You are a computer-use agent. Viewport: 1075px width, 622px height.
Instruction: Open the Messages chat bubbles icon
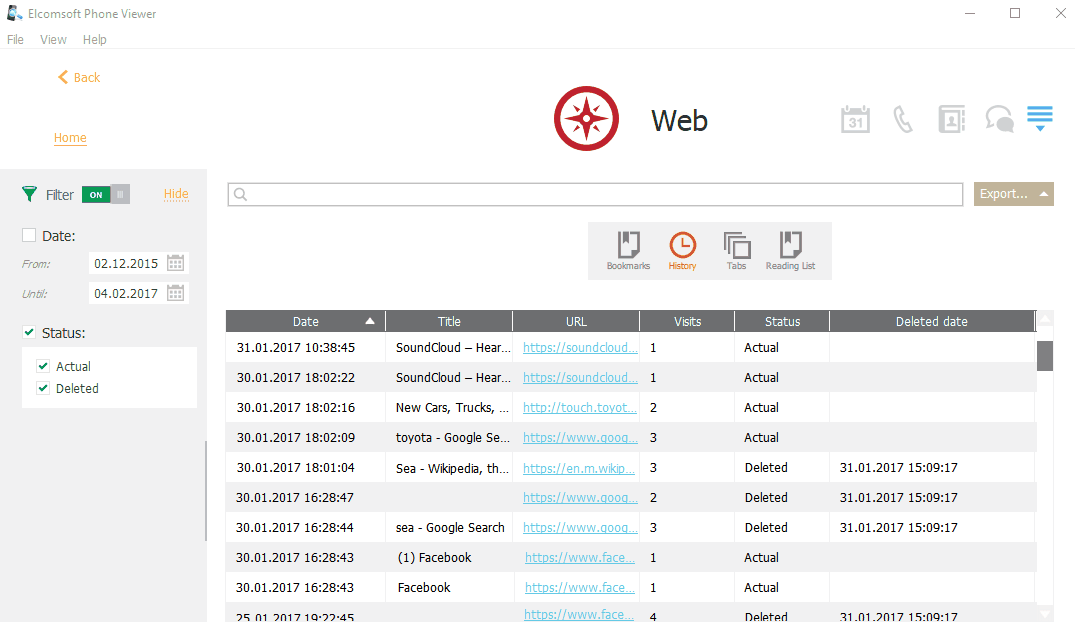point(999,120)
